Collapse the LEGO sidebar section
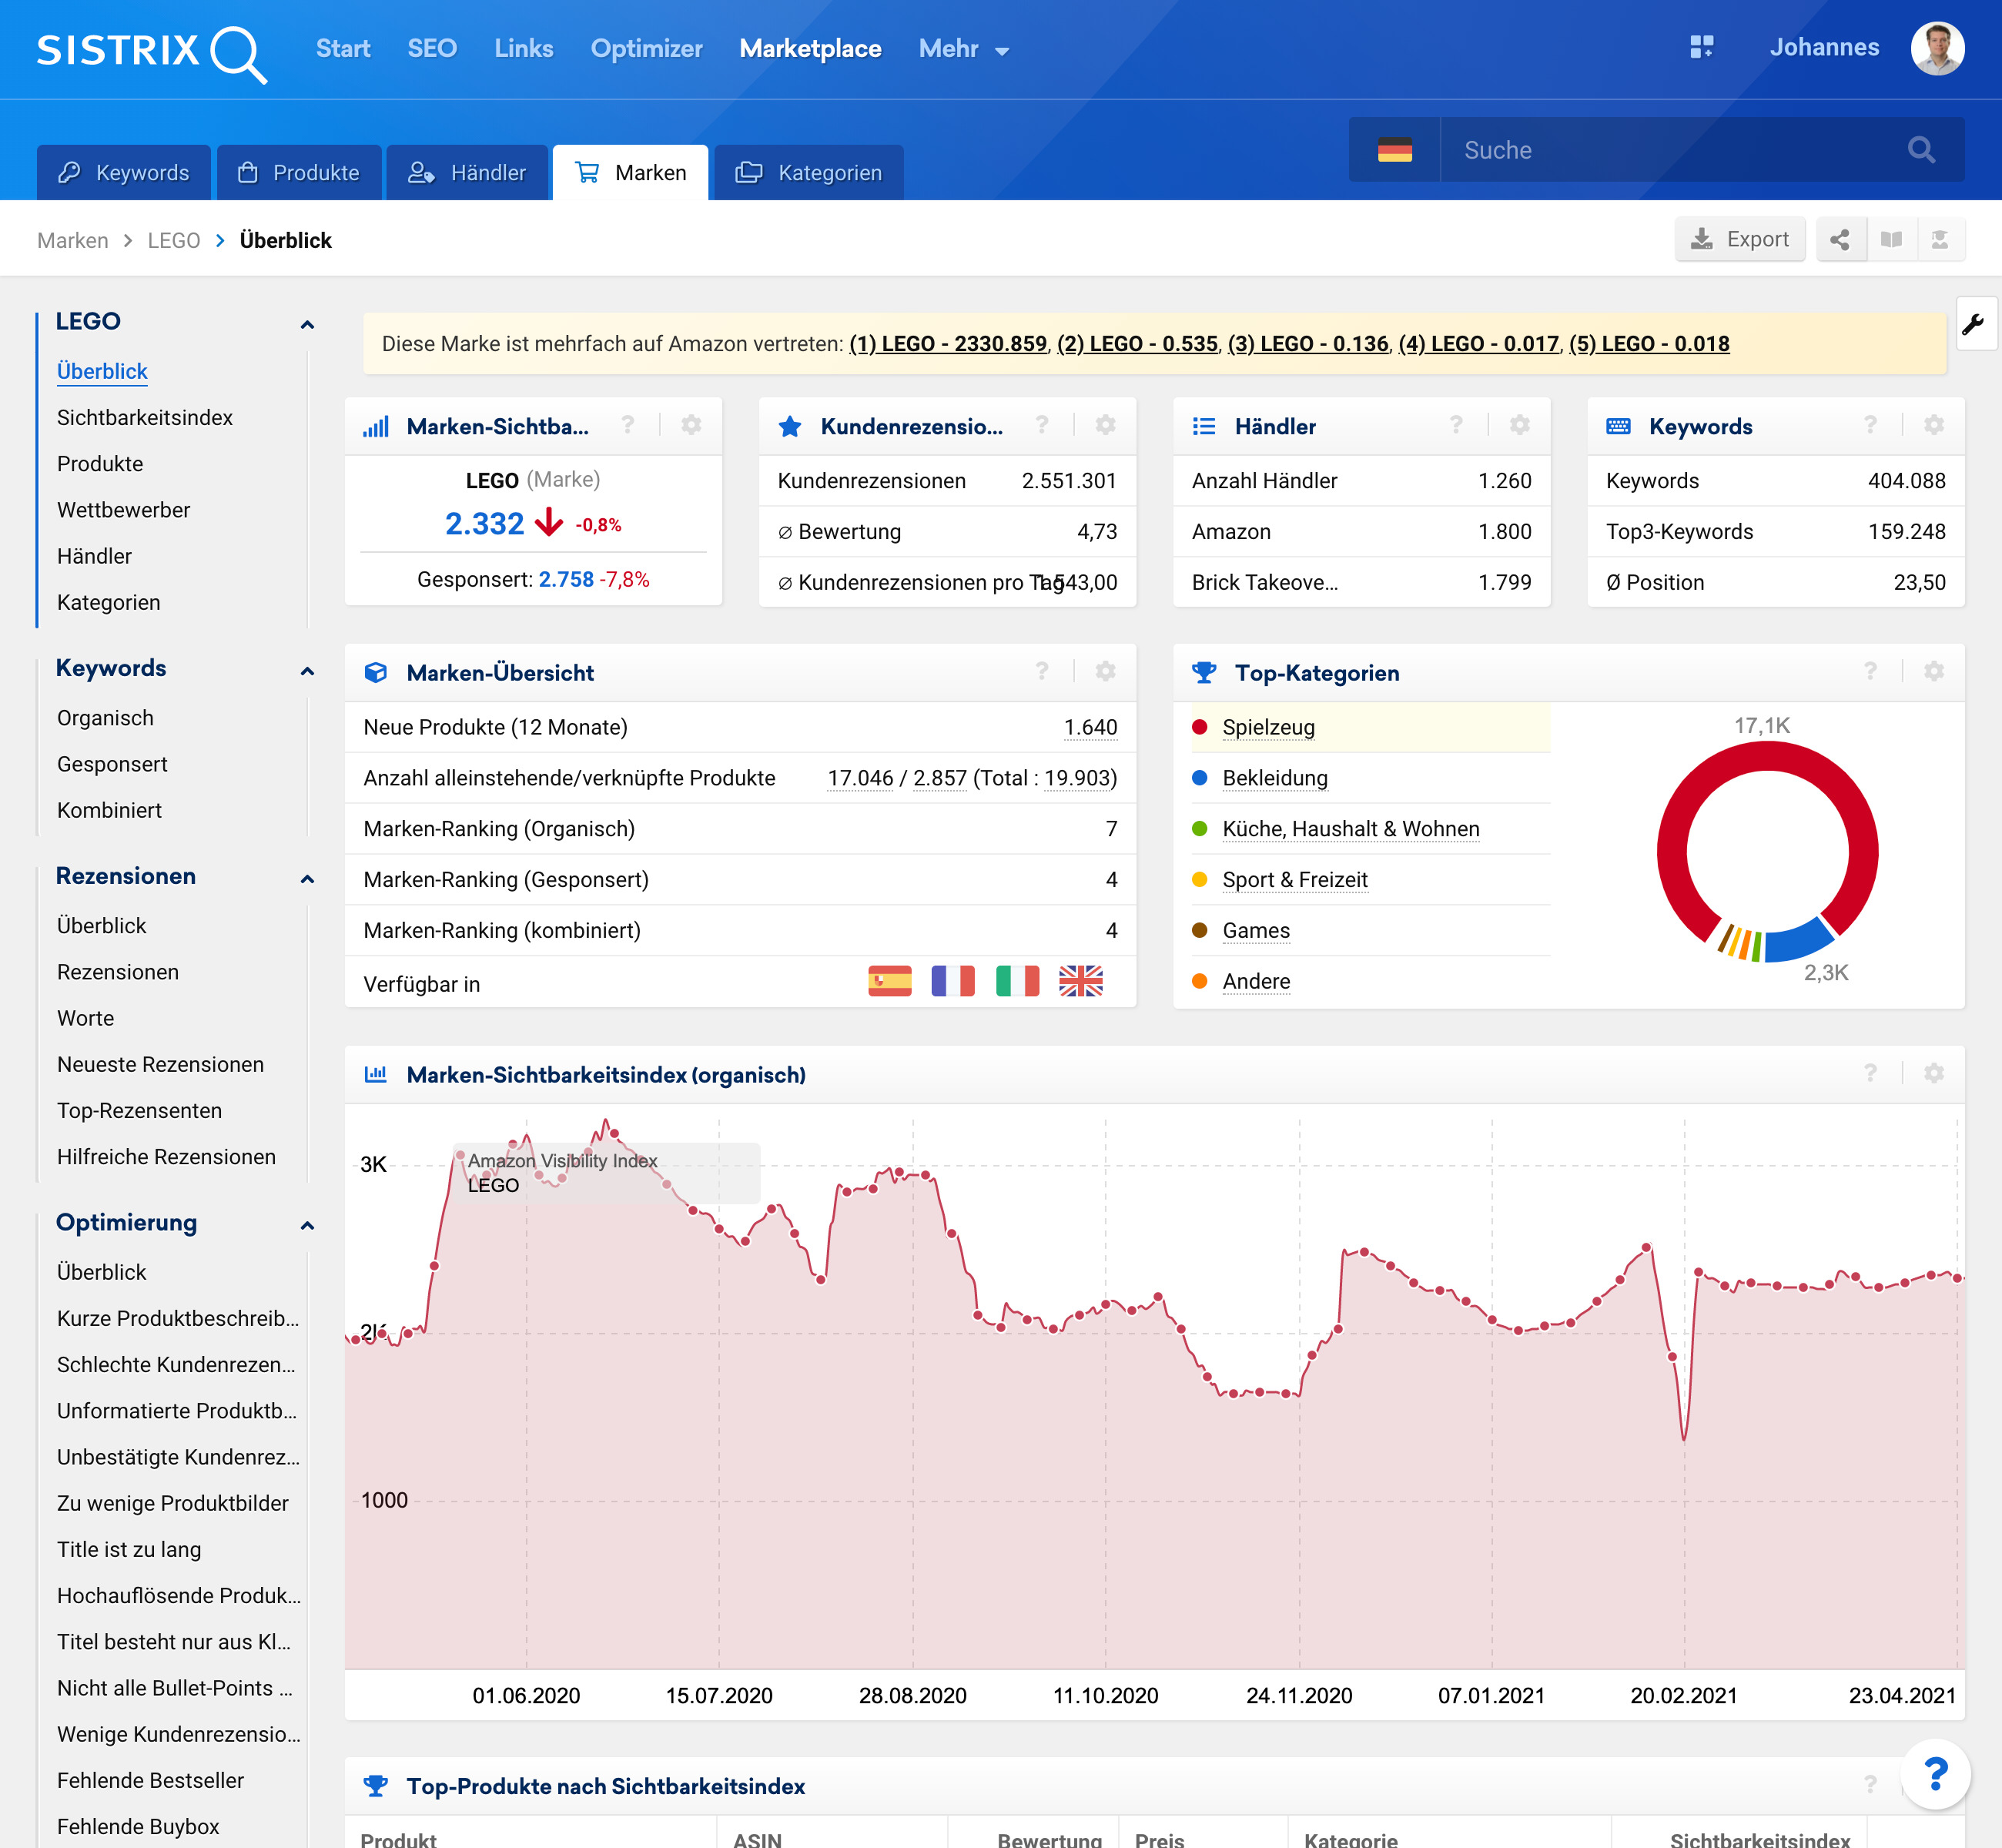This screenshot has width=2002, height=1848. (x=307, y=324)
